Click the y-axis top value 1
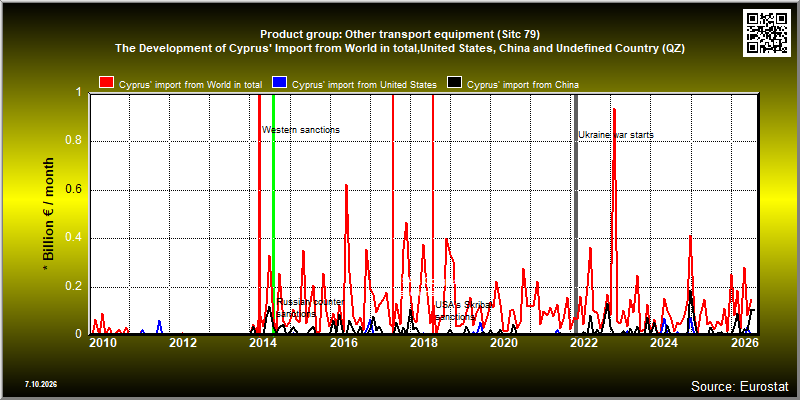The height and width of the screenshot is (400, 800). click(x=78, y=93)
